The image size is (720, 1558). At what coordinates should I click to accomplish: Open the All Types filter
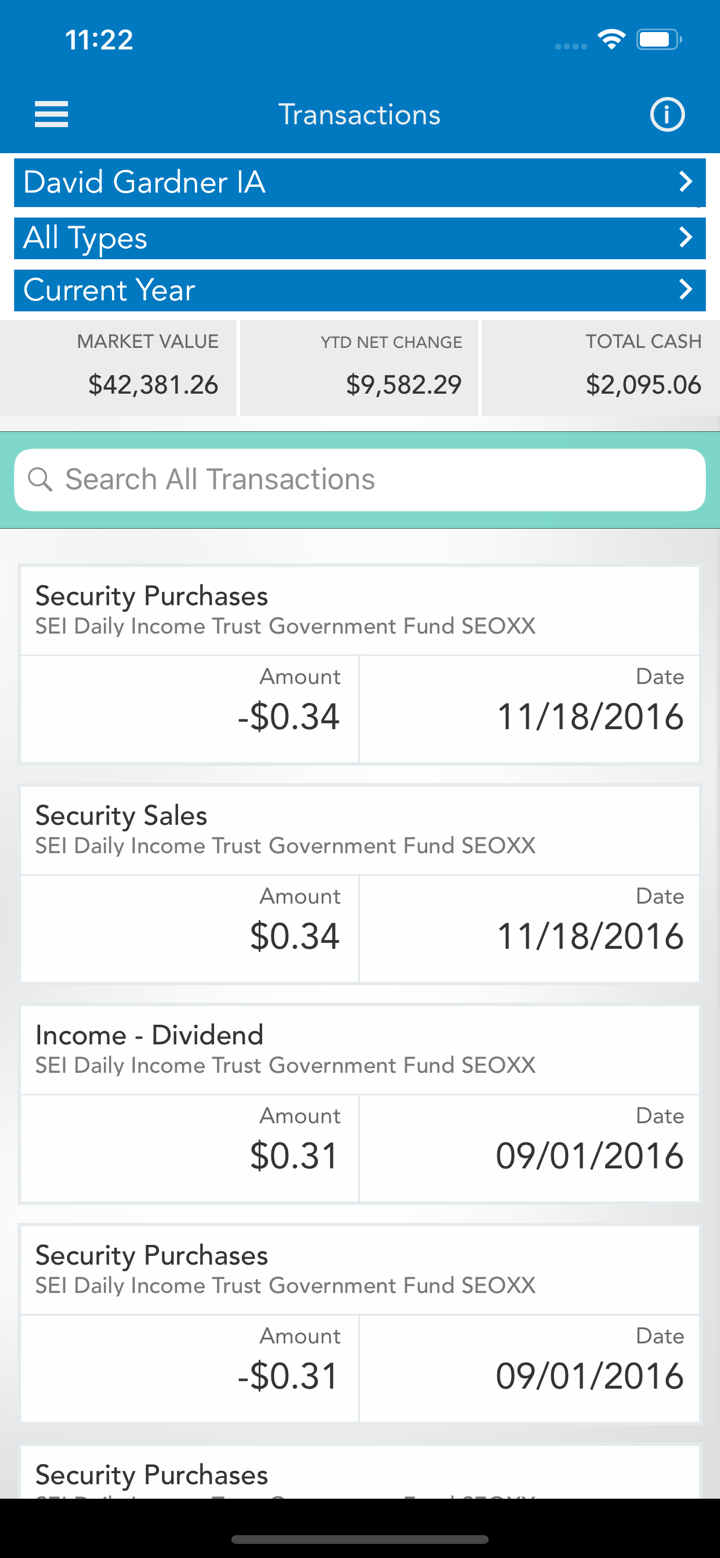[340, 238]
